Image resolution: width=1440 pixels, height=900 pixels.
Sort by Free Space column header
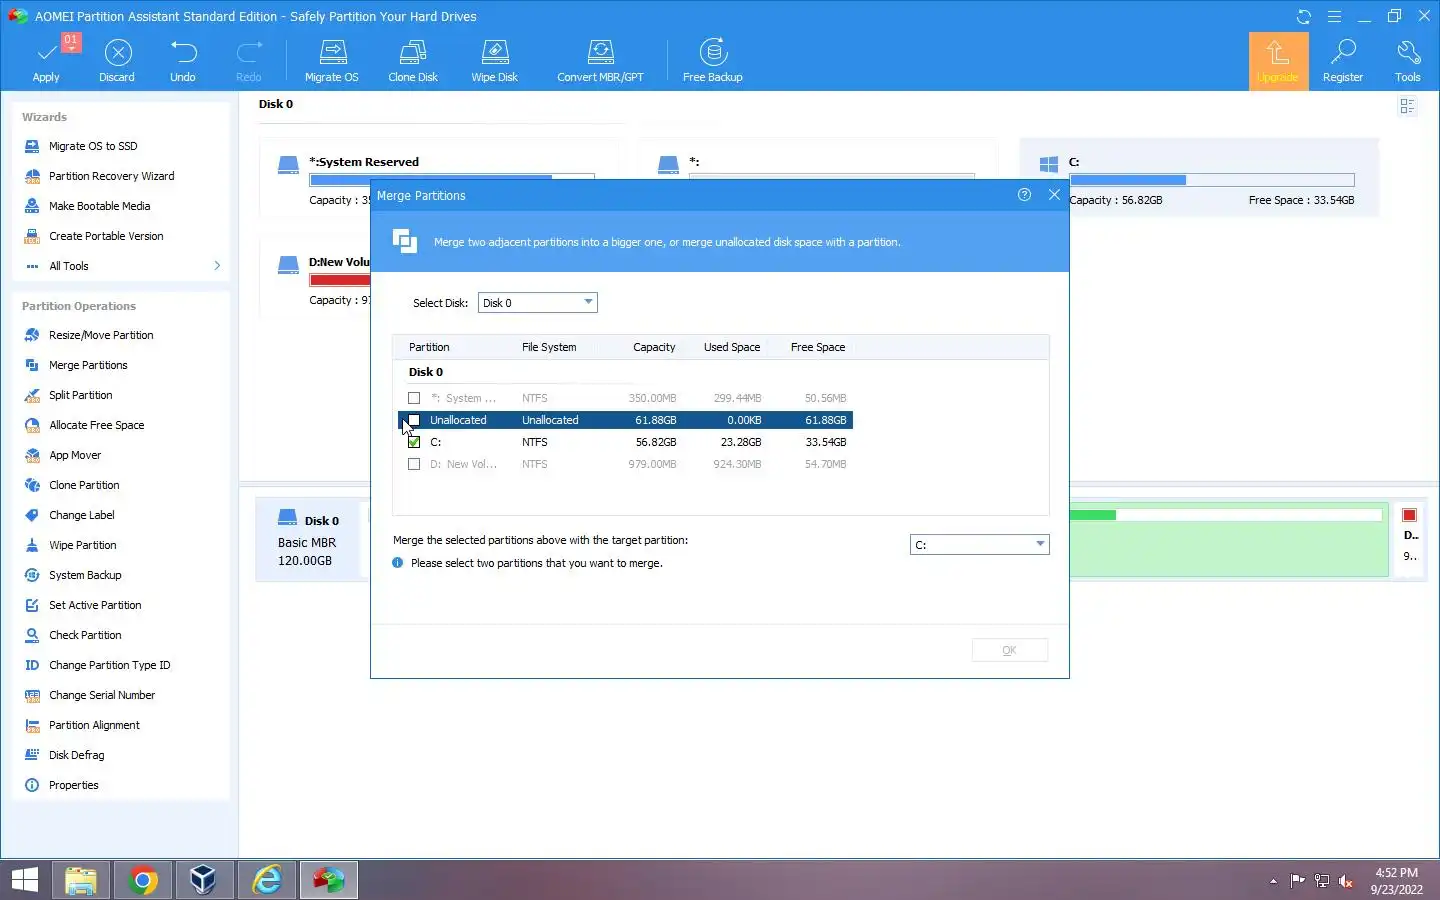(x=818, y=347)
